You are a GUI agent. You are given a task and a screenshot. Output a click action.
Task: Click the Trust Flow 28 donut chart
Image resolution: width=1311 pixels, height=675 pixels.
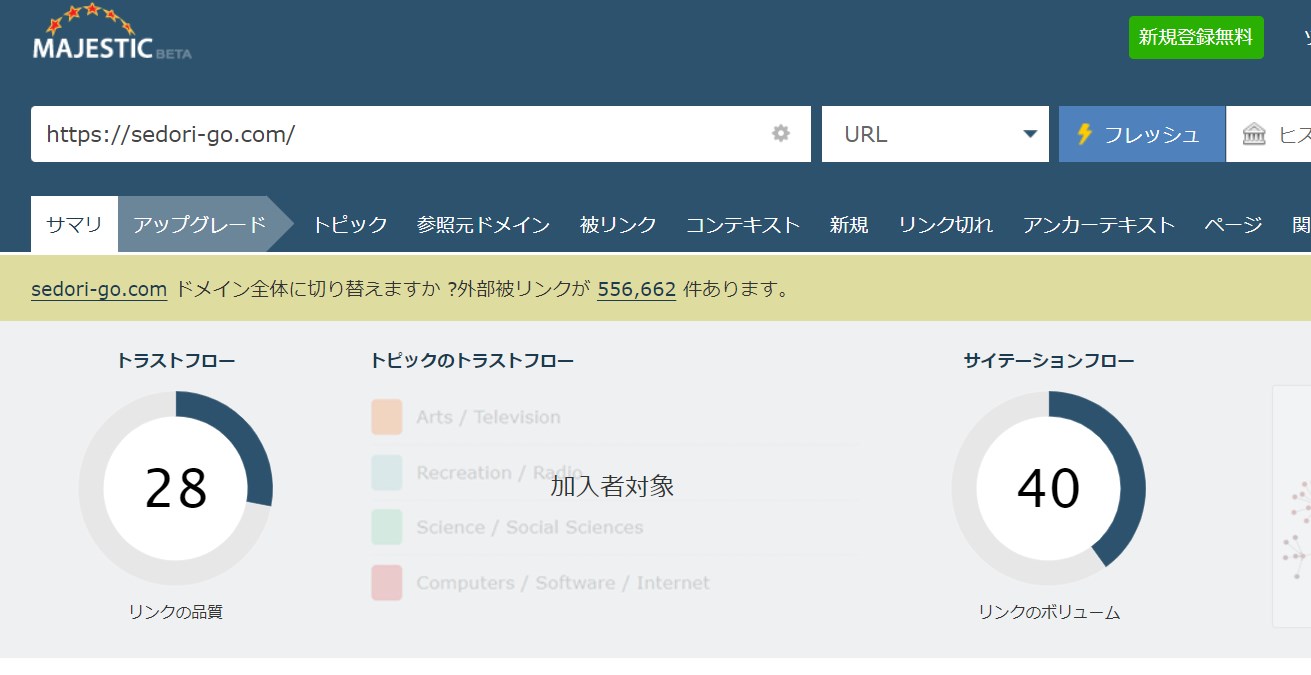pos(176,488)
